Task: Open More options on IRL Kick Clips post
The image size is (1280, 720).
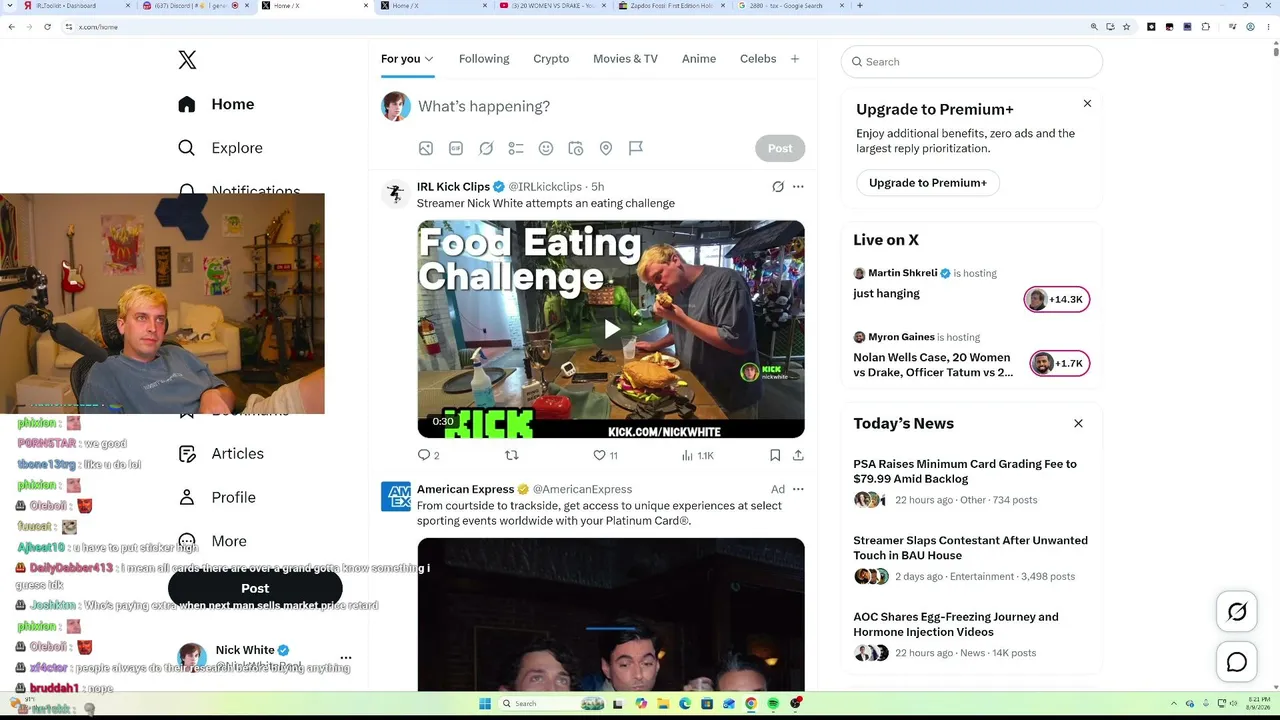Action: pos(798,187)
